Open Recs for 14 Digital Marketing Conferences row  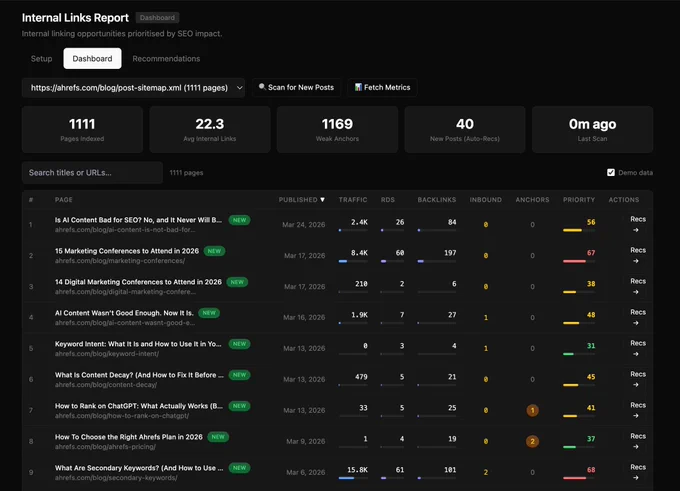point(638,286)
